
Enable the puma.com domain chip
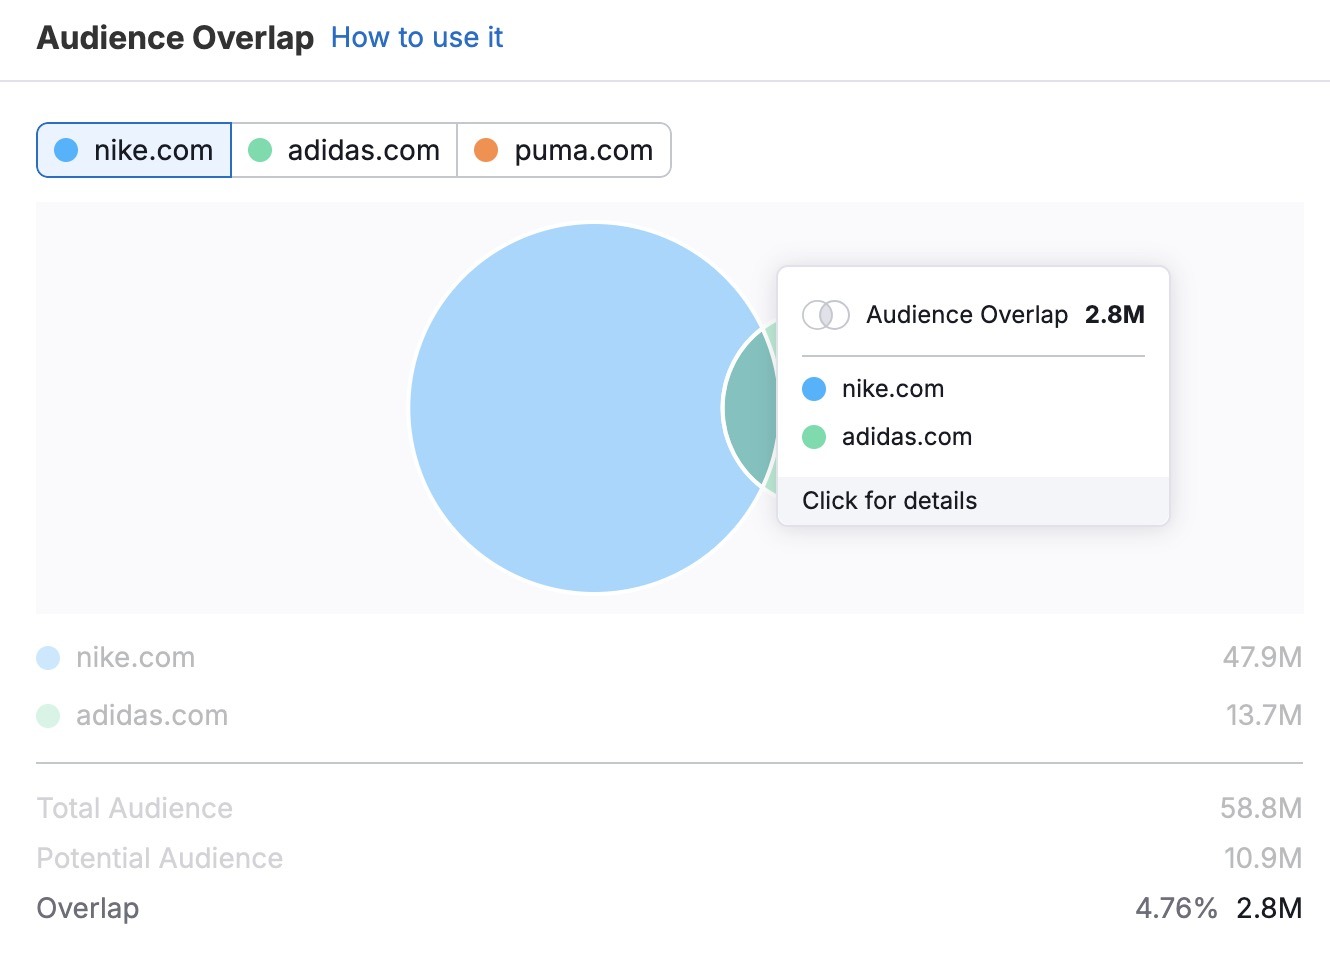(564, 150)
